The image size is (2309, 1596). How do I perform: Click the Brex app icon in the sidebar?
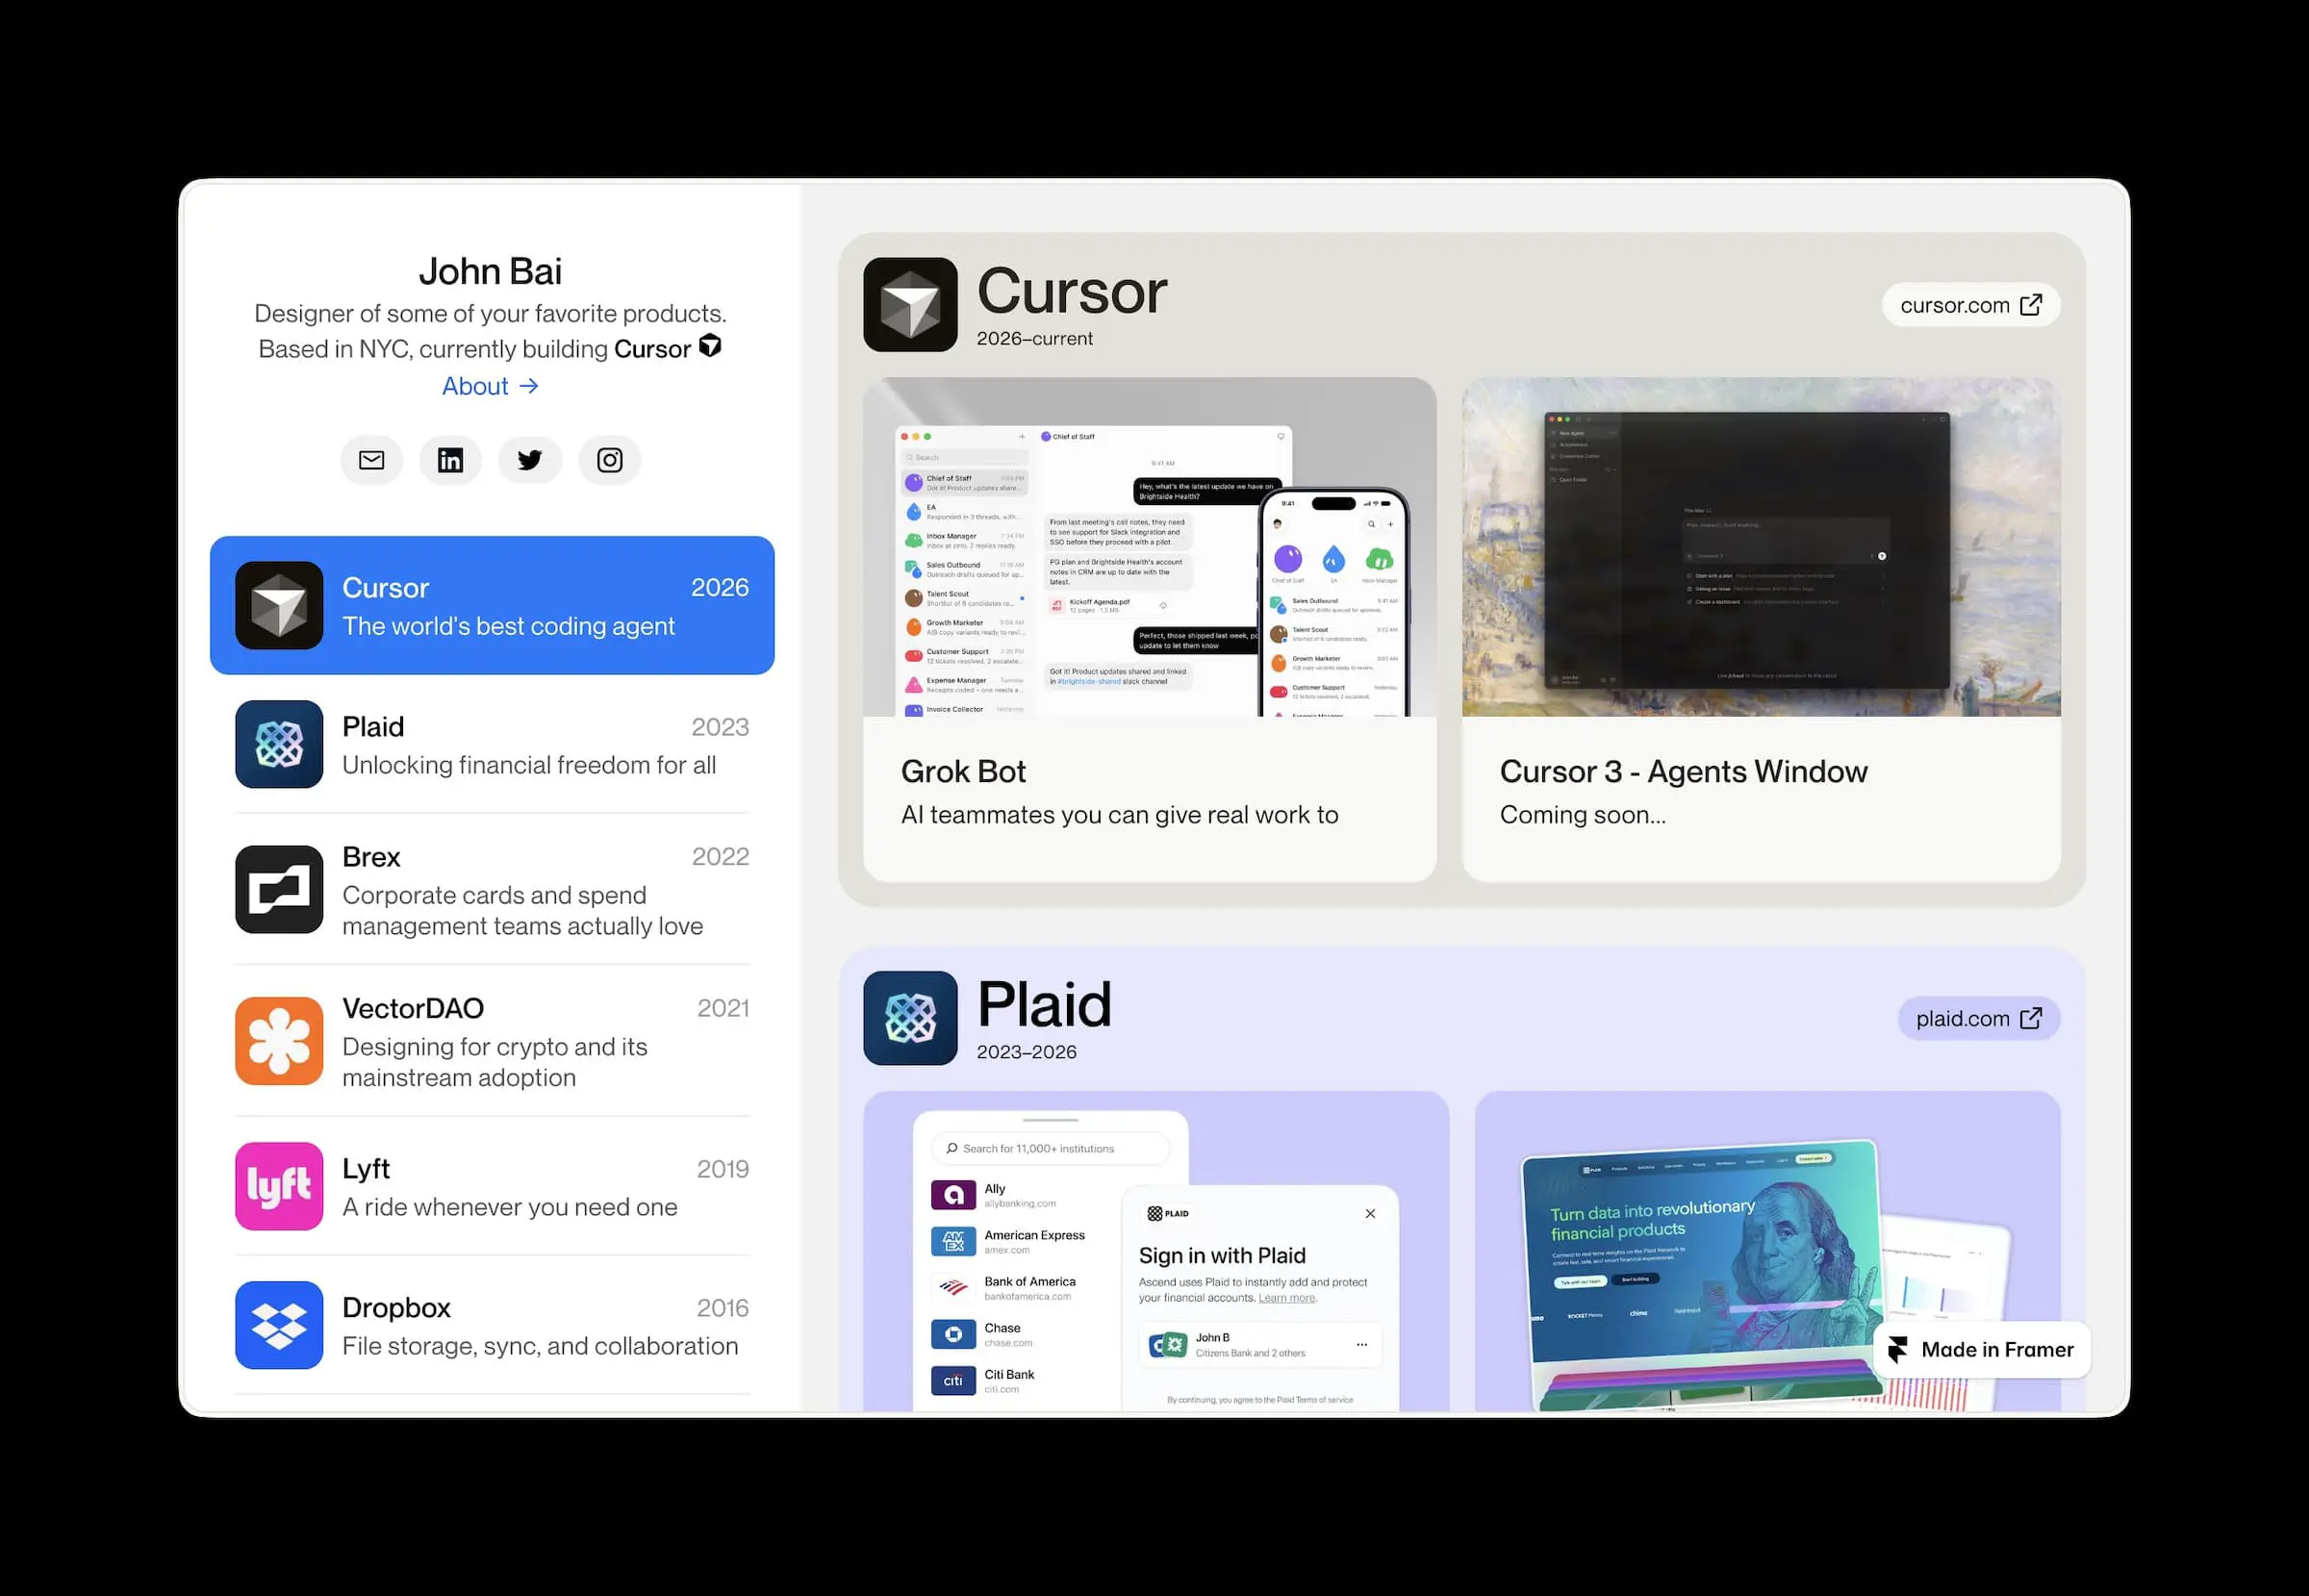tap(279, 889)
